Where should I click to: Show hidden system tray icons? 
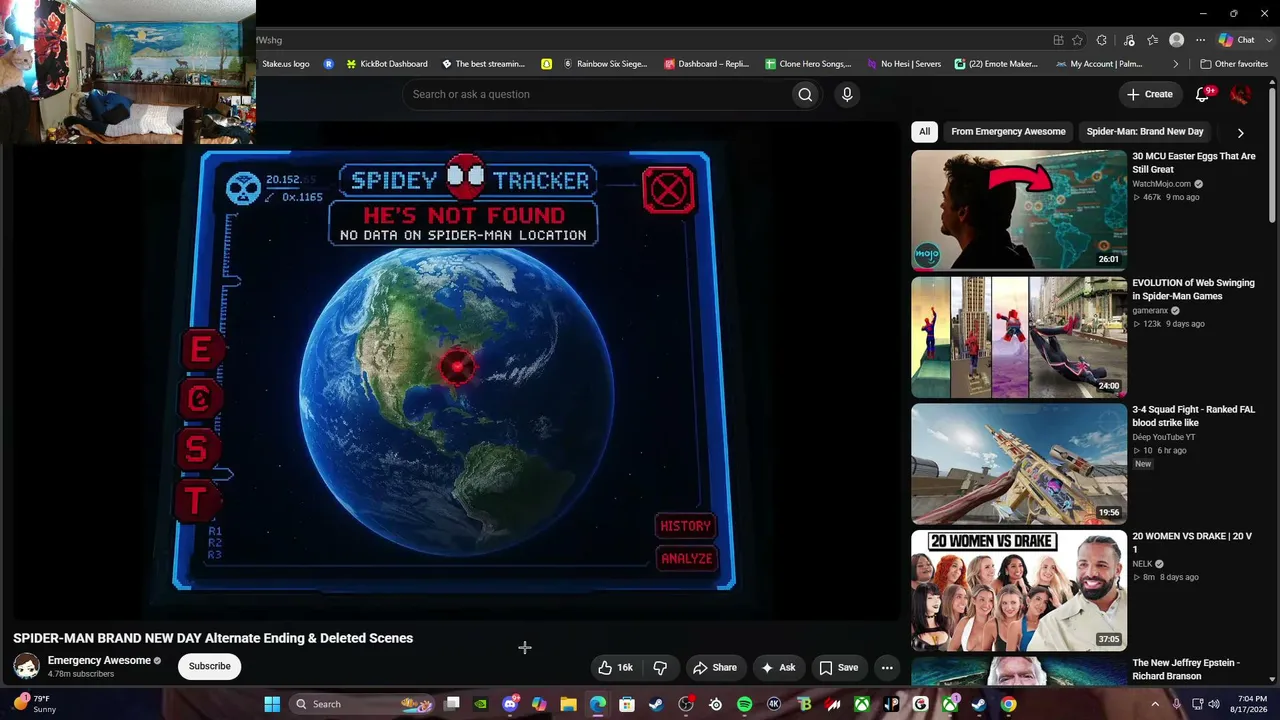coord(1155,704)
